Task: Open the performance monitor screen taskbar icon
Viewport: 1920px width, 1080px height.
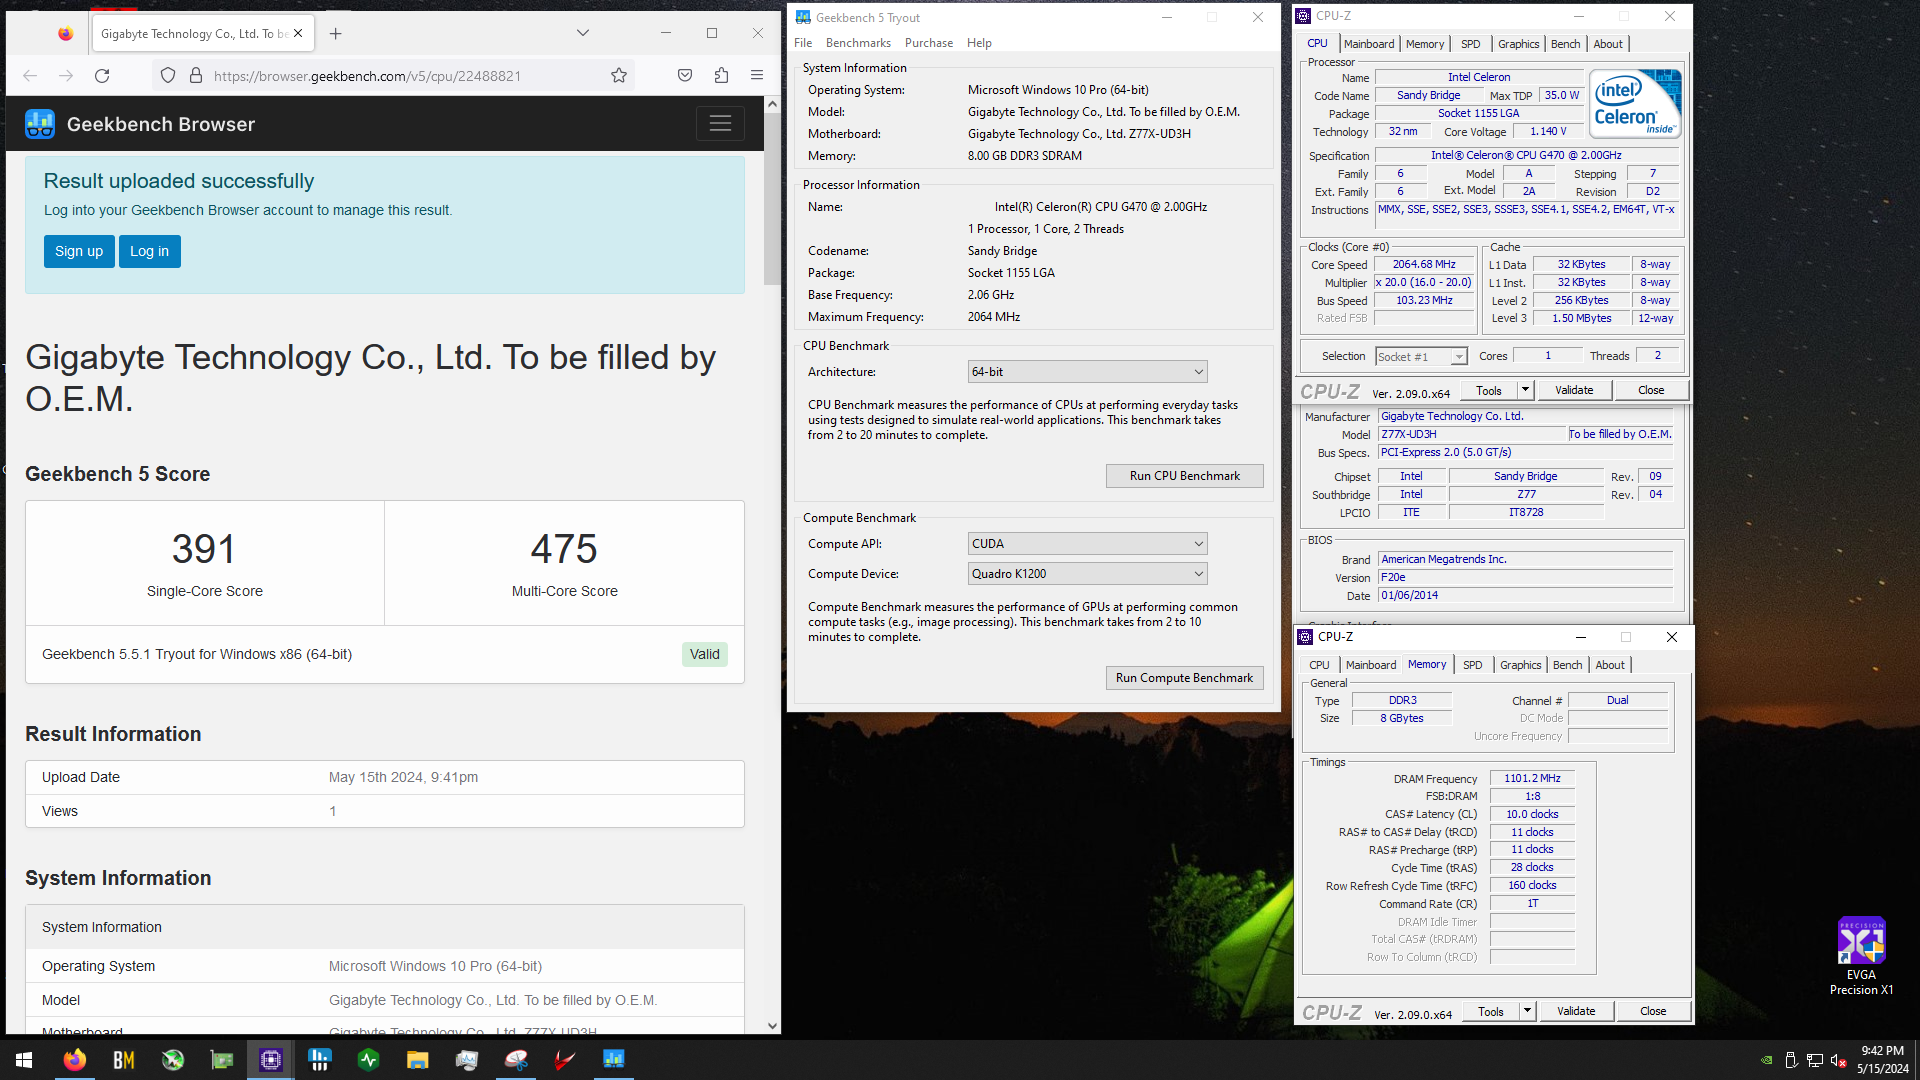Action: tap(467, 1060)
